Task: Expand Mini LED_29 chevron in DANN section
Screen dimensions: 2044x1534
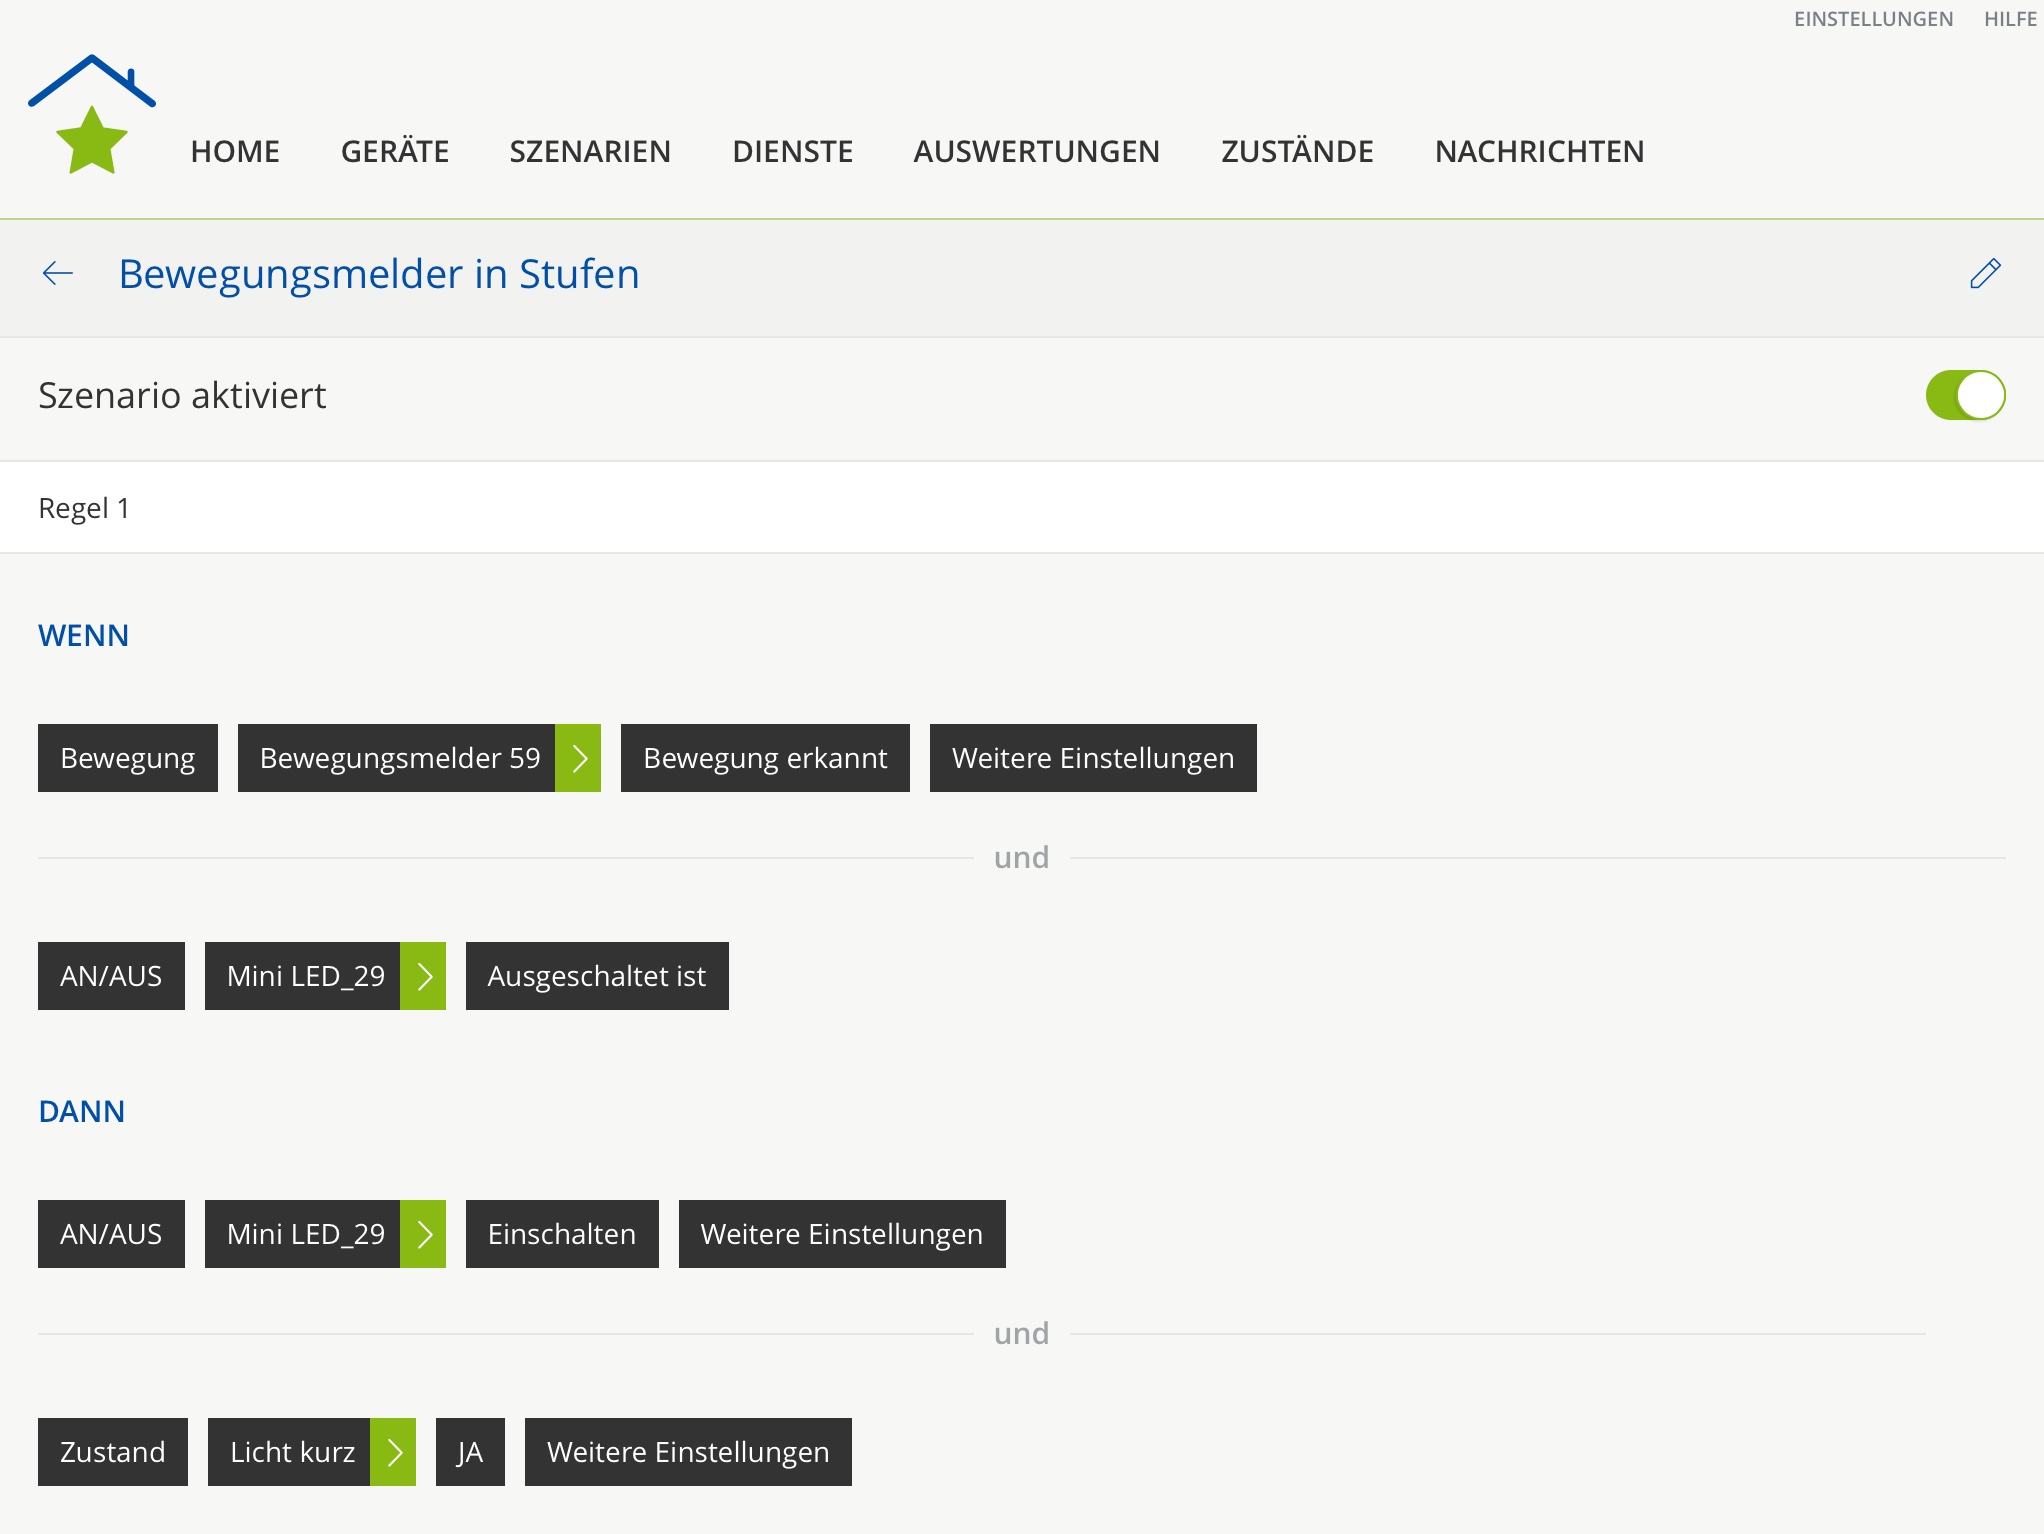Action: [423, 1234]
